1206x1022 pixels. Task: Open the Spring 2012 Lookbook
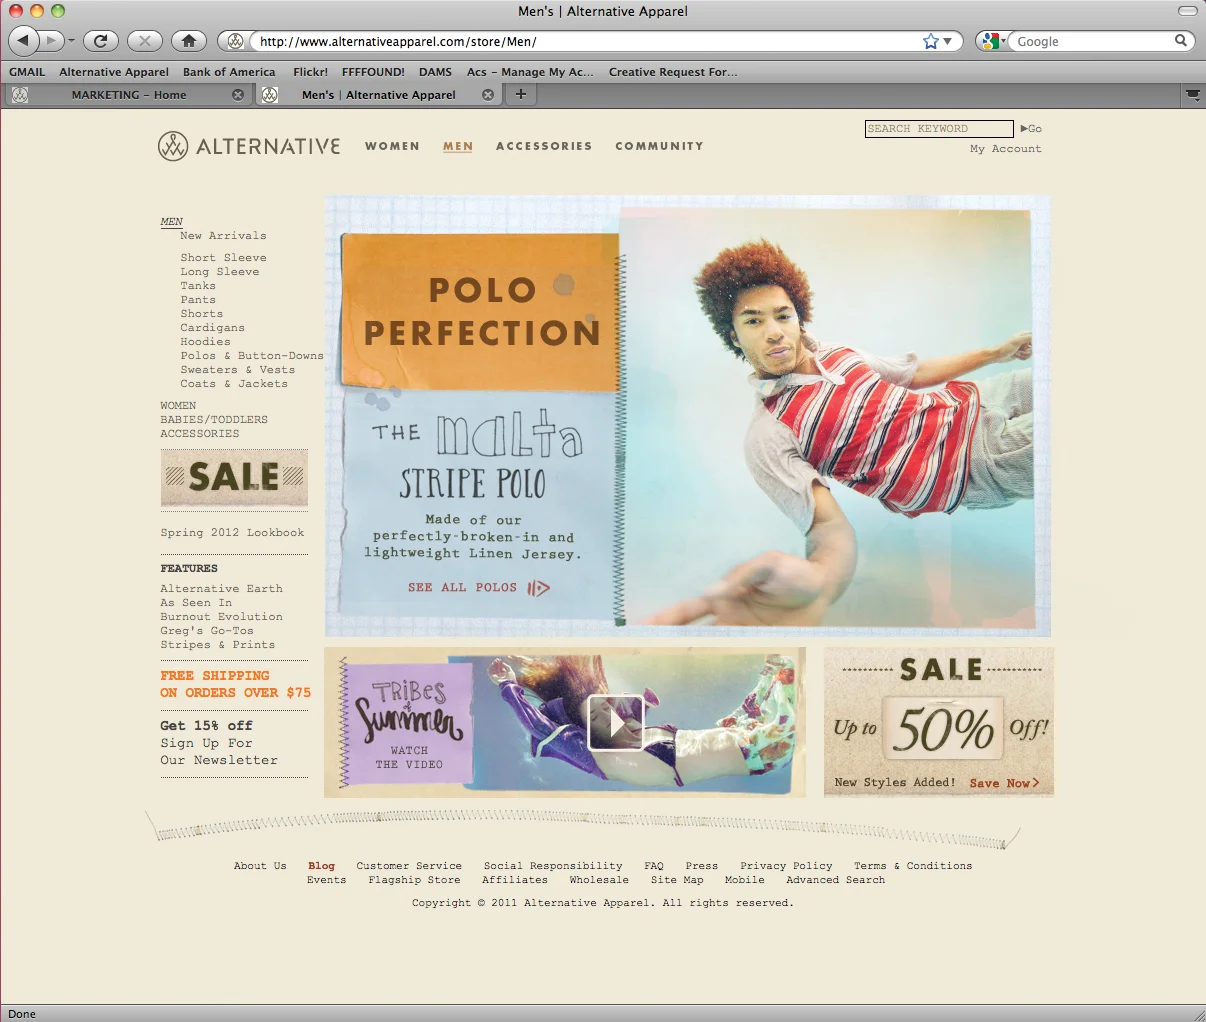coord(233,532)
